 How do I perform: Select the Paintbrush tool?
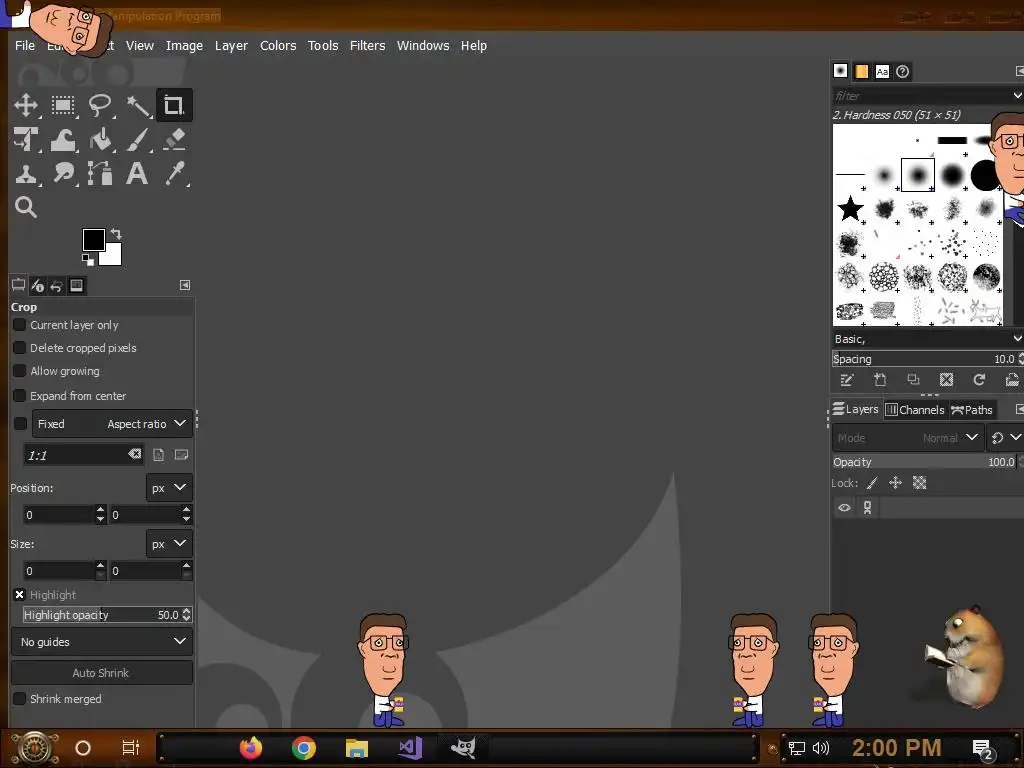[137, 140]
